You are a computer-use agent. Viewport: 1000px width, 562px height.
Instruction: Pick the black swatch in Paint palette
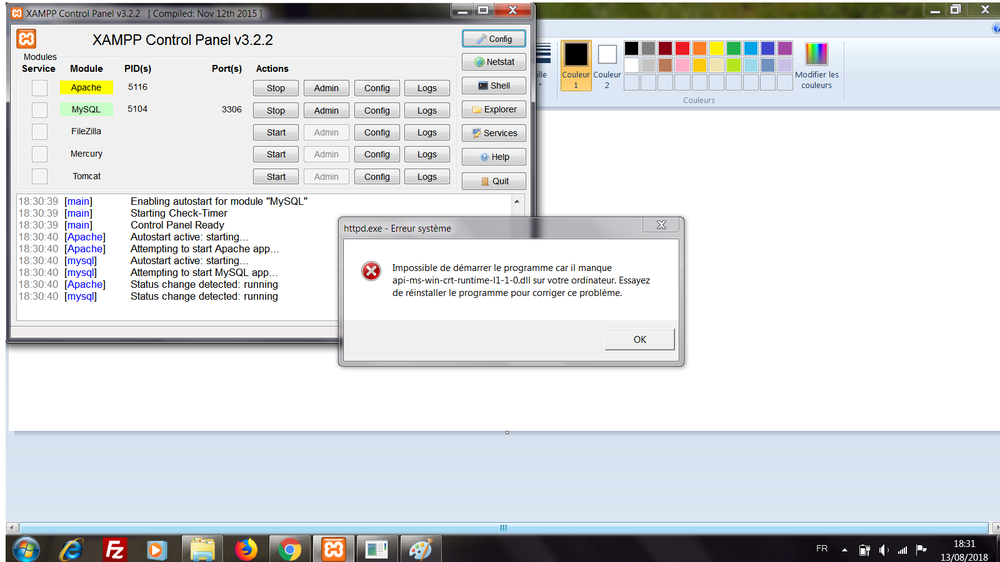point(631,48)
